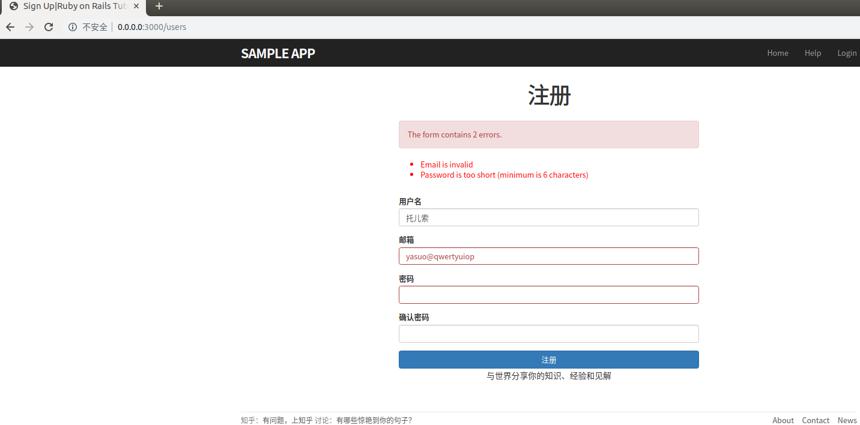This screenshot has width=860, height=425.
Task: Submit the form with blue 注册 button
Action: pos(548,360)
